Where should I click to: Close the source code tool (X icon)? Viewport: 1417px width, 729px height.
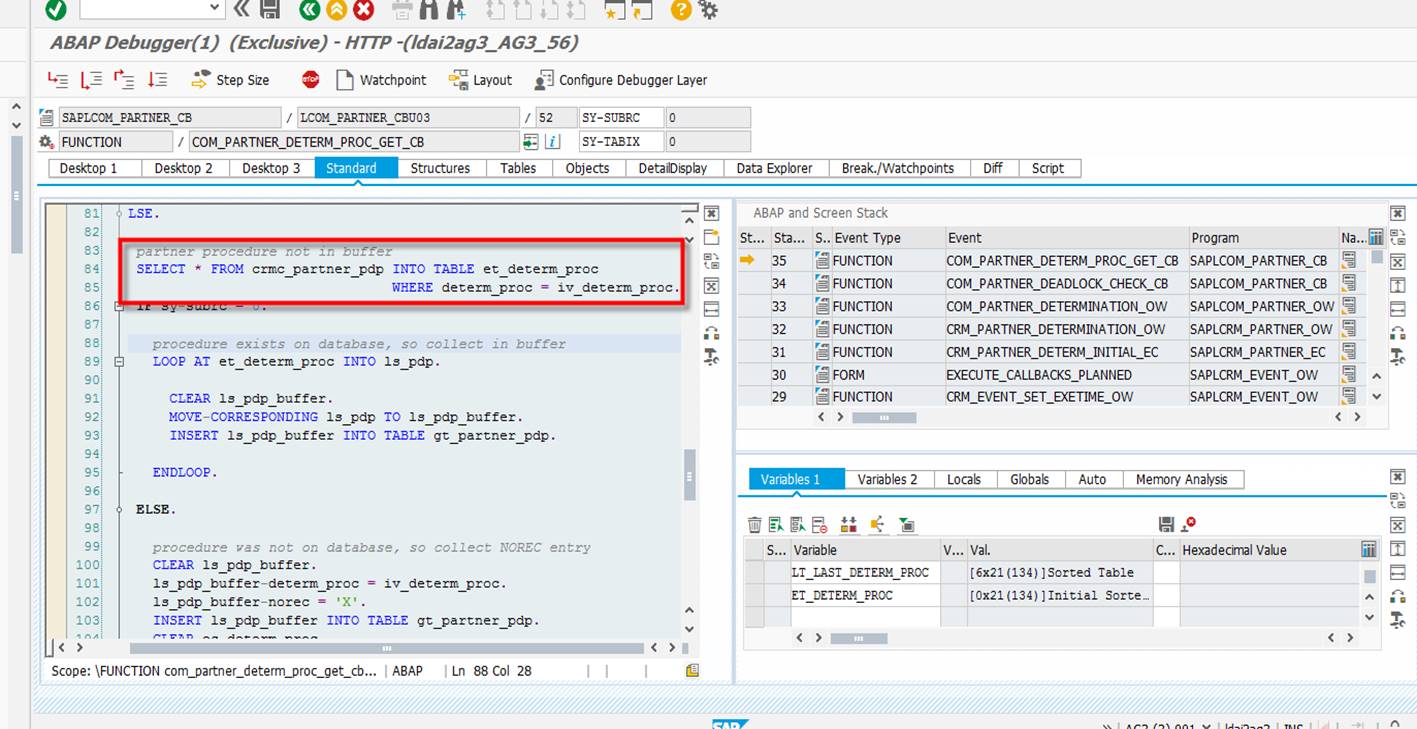point(711,214)
